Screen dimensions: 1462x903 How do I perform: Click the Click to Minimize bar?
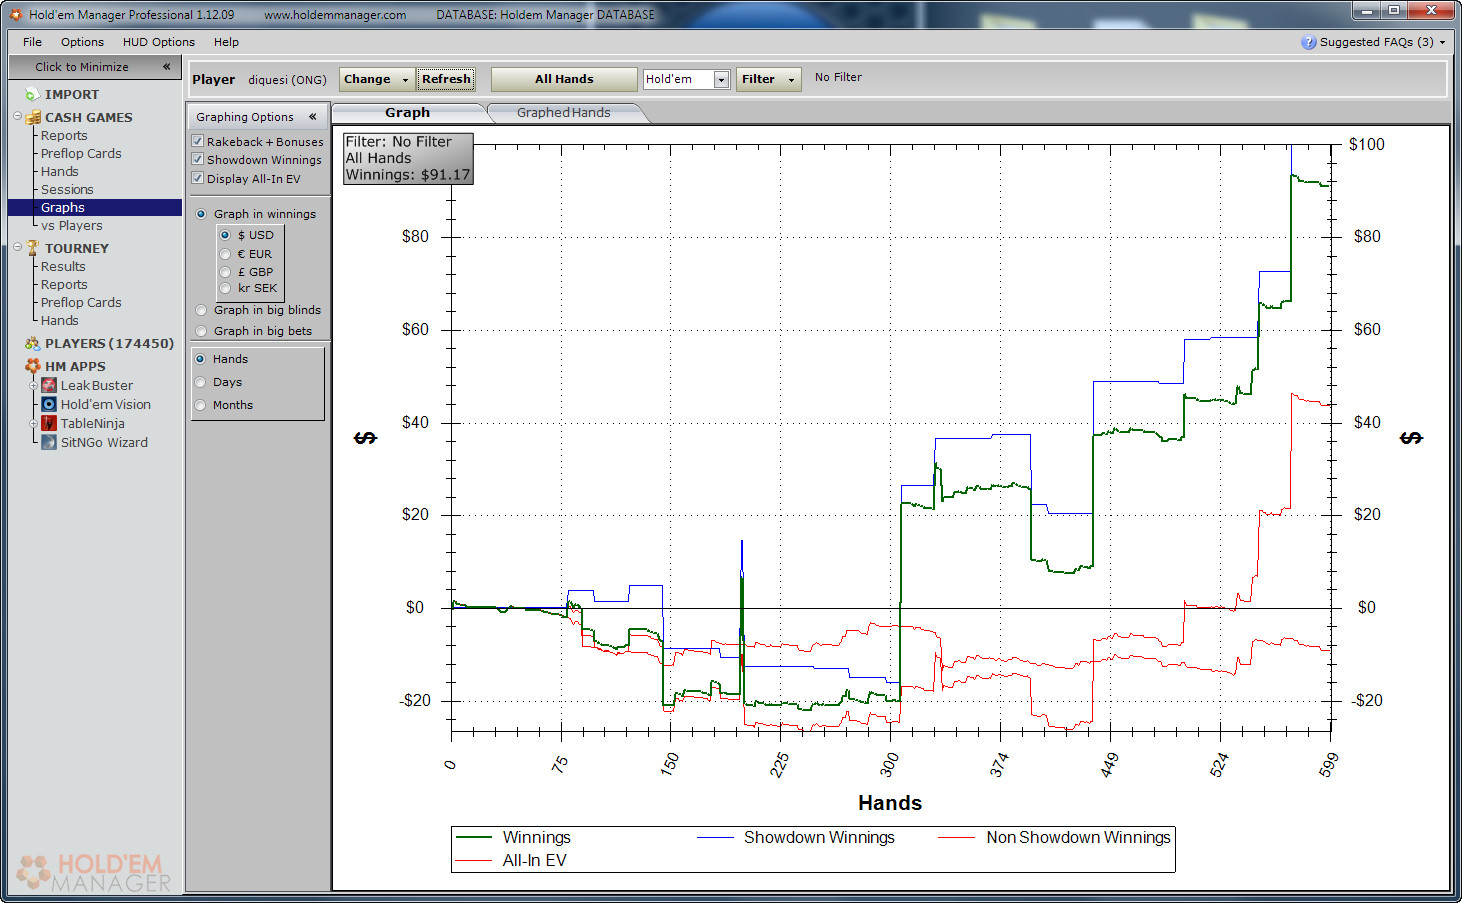95,67
